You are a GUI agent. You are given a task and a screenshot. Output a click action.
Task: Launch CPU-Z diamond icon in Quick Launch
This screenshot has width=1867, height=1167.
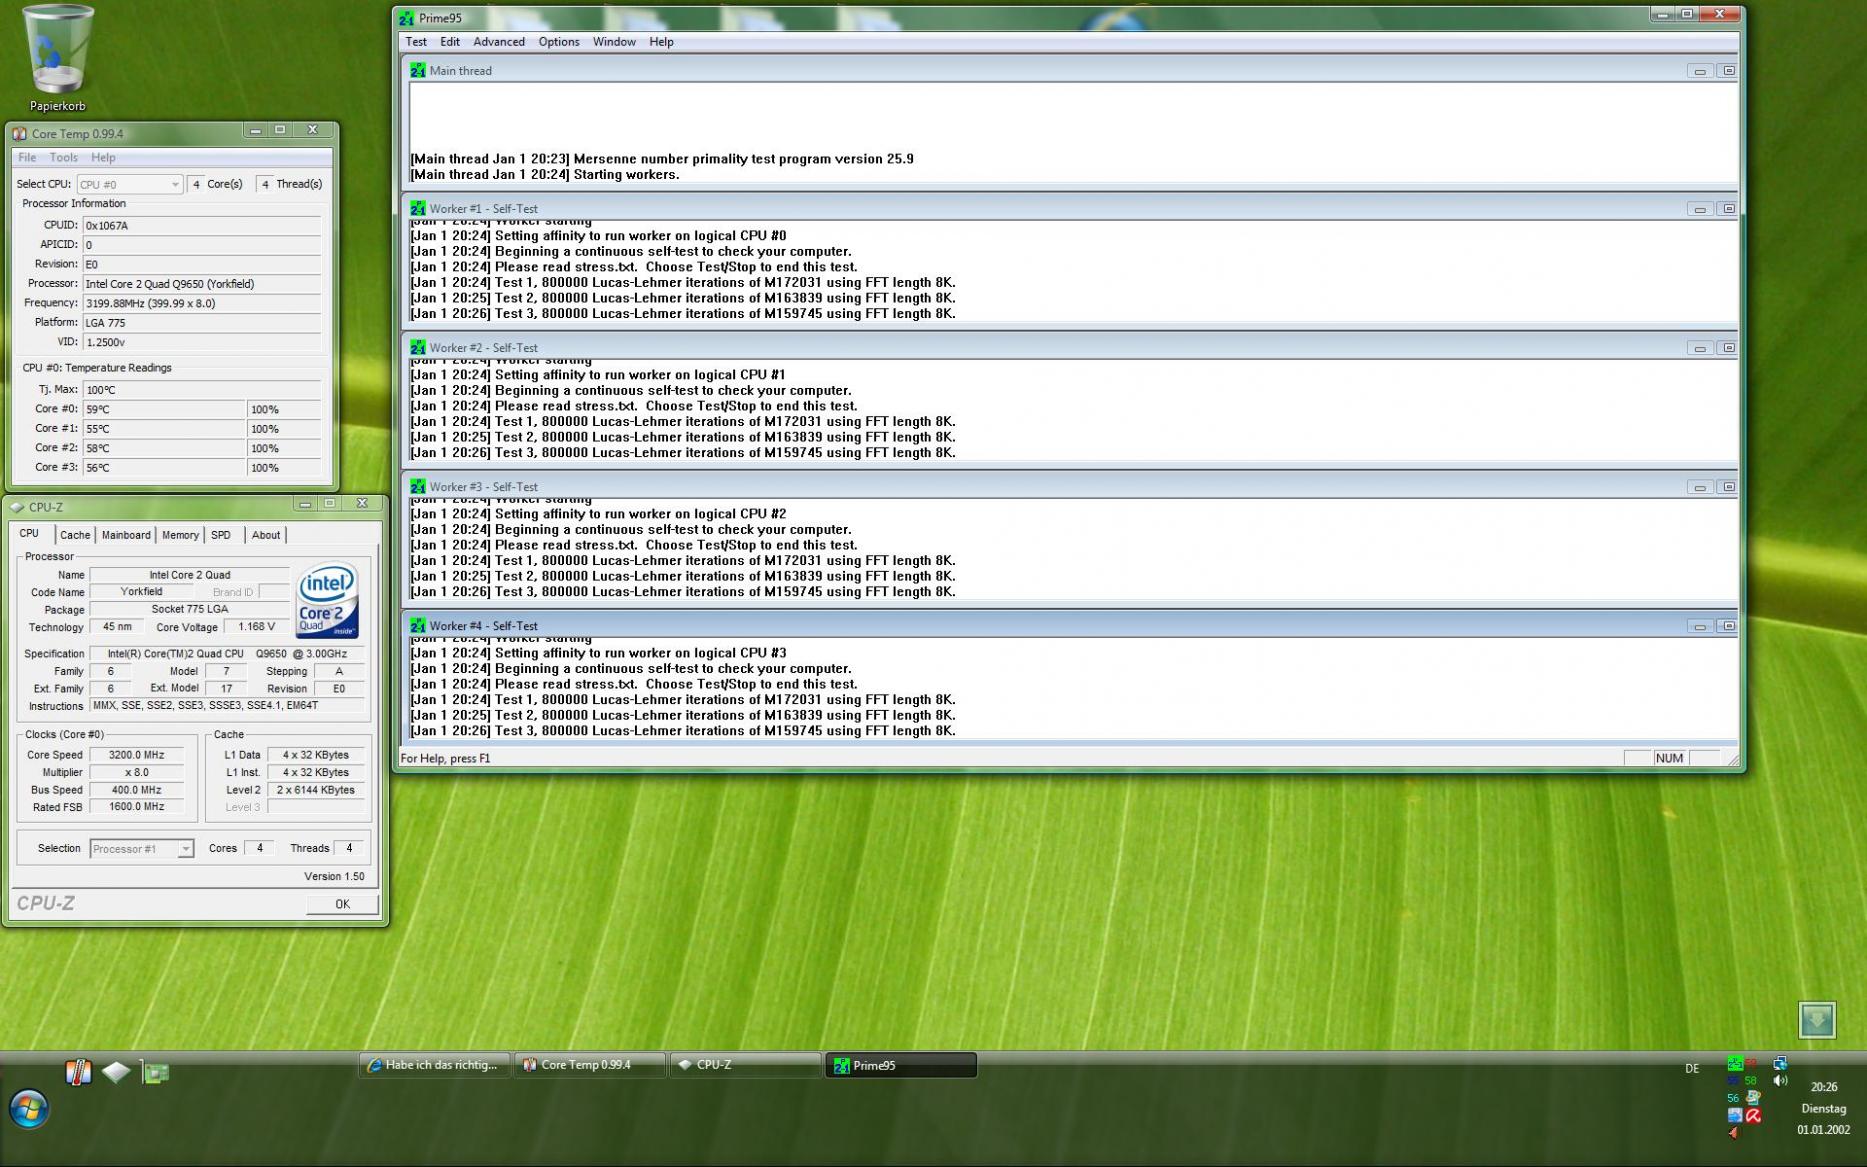[116, 1072]
